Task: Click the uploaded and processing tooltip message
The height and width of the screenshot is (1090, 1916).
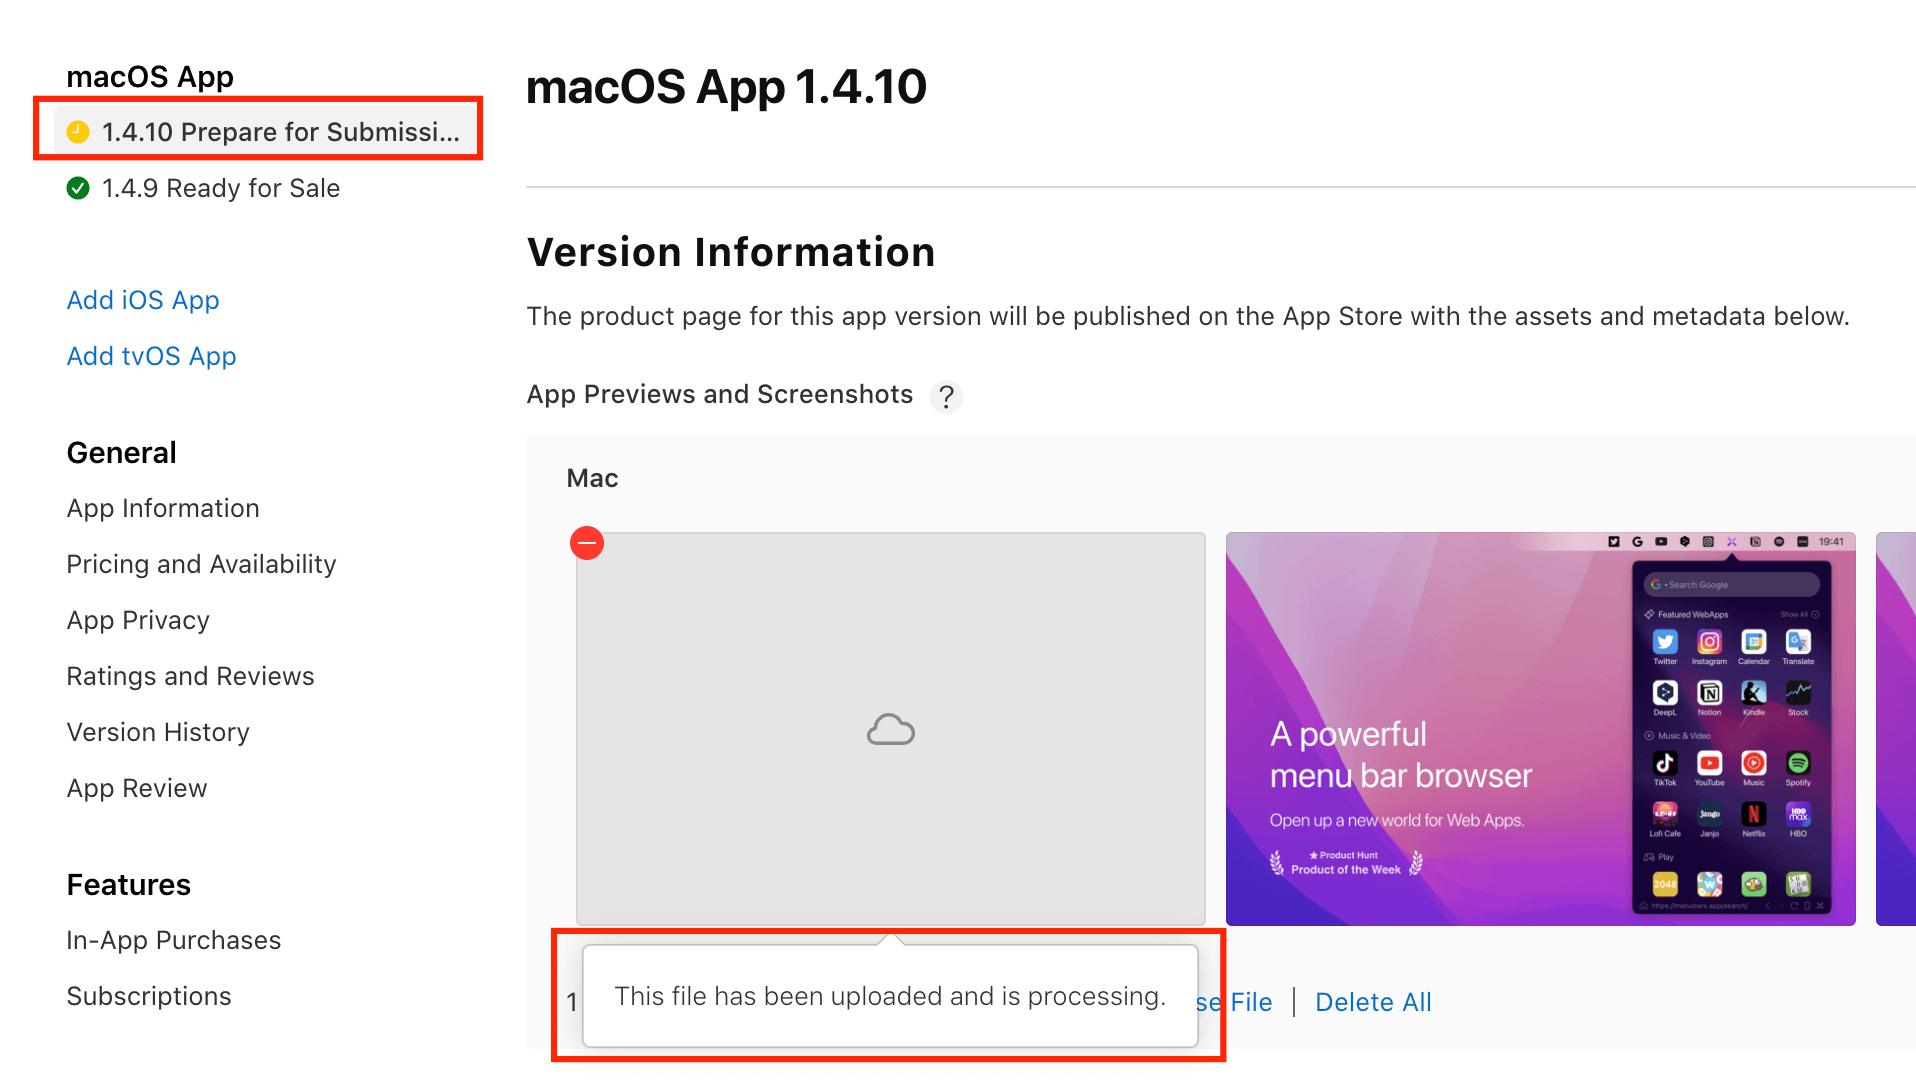Action: 890,996
